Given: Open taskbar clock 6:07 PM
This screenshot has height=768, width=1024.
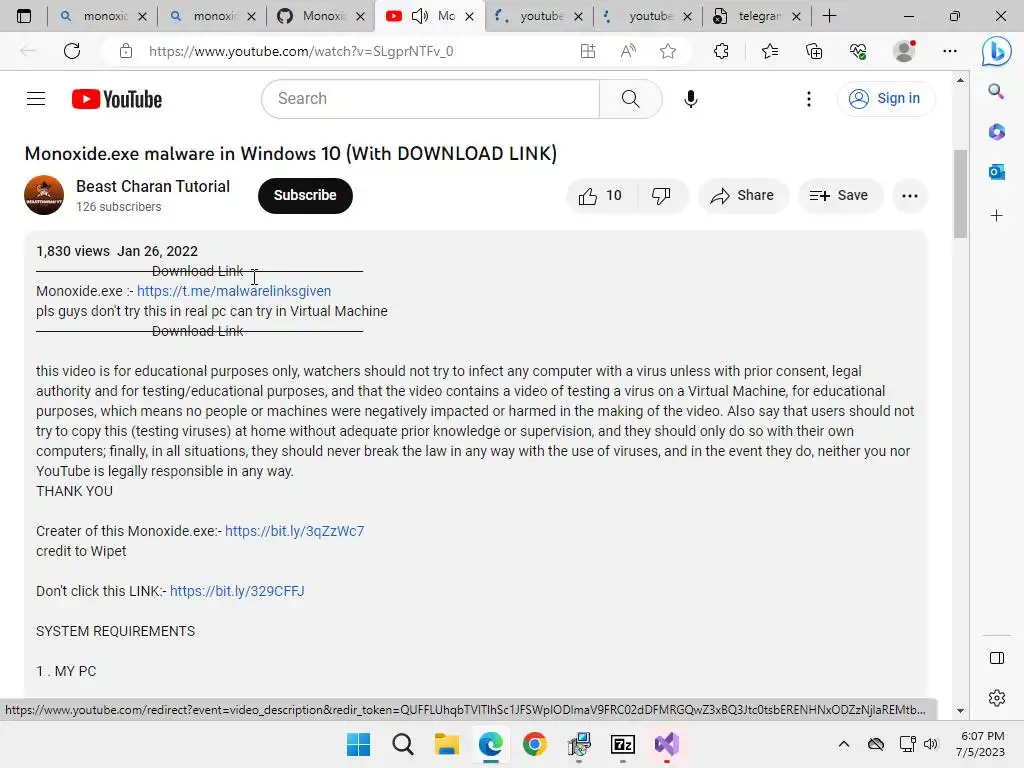Looking at the screenshot, I should (981, 744).
